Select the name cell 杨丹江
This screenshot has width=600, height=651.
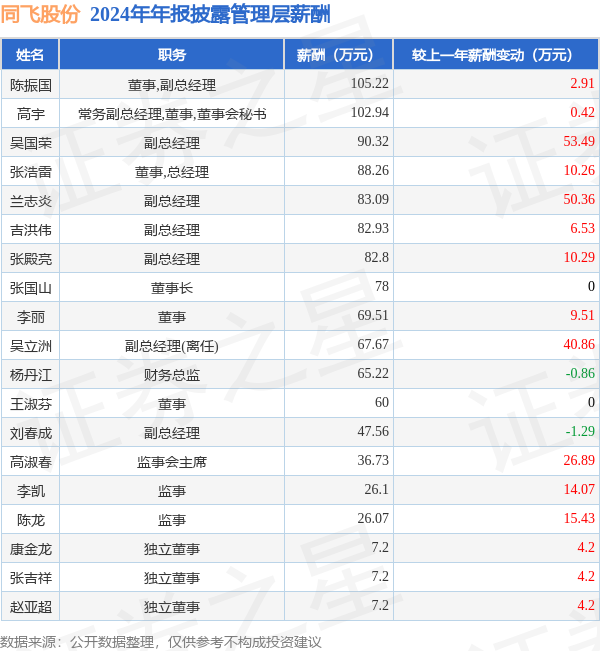pyautogui.click(x=31, y=375)
